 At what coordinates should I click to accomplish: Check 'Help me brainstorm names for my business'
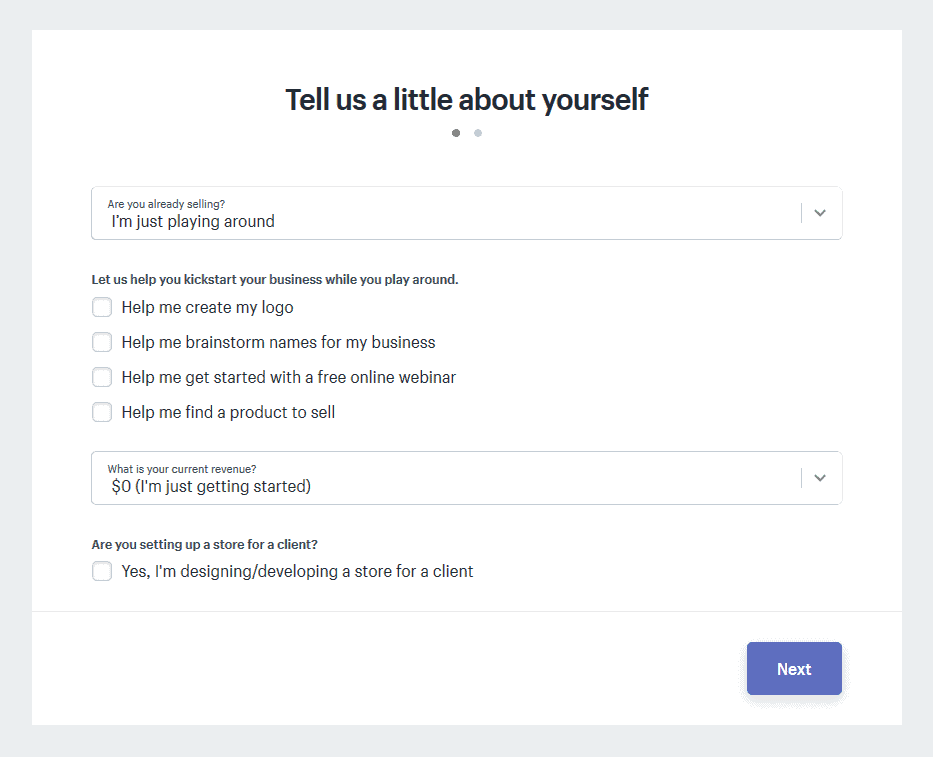102,342
